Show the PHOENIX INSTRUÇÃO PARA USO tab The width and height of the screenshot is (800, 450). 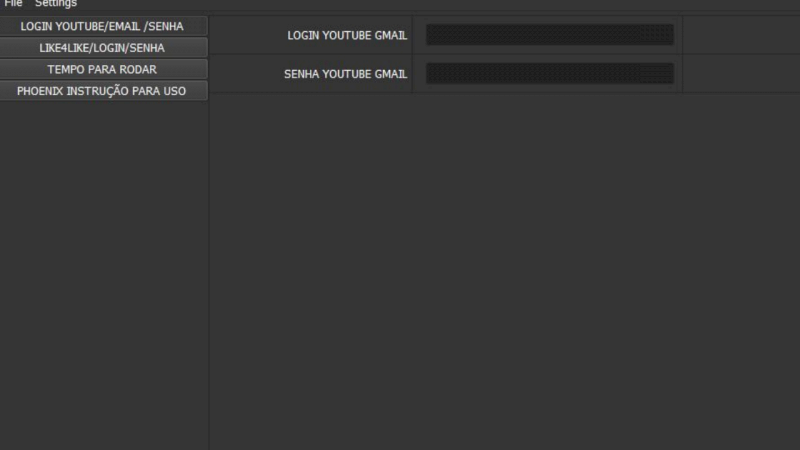(x=103, y=91)
